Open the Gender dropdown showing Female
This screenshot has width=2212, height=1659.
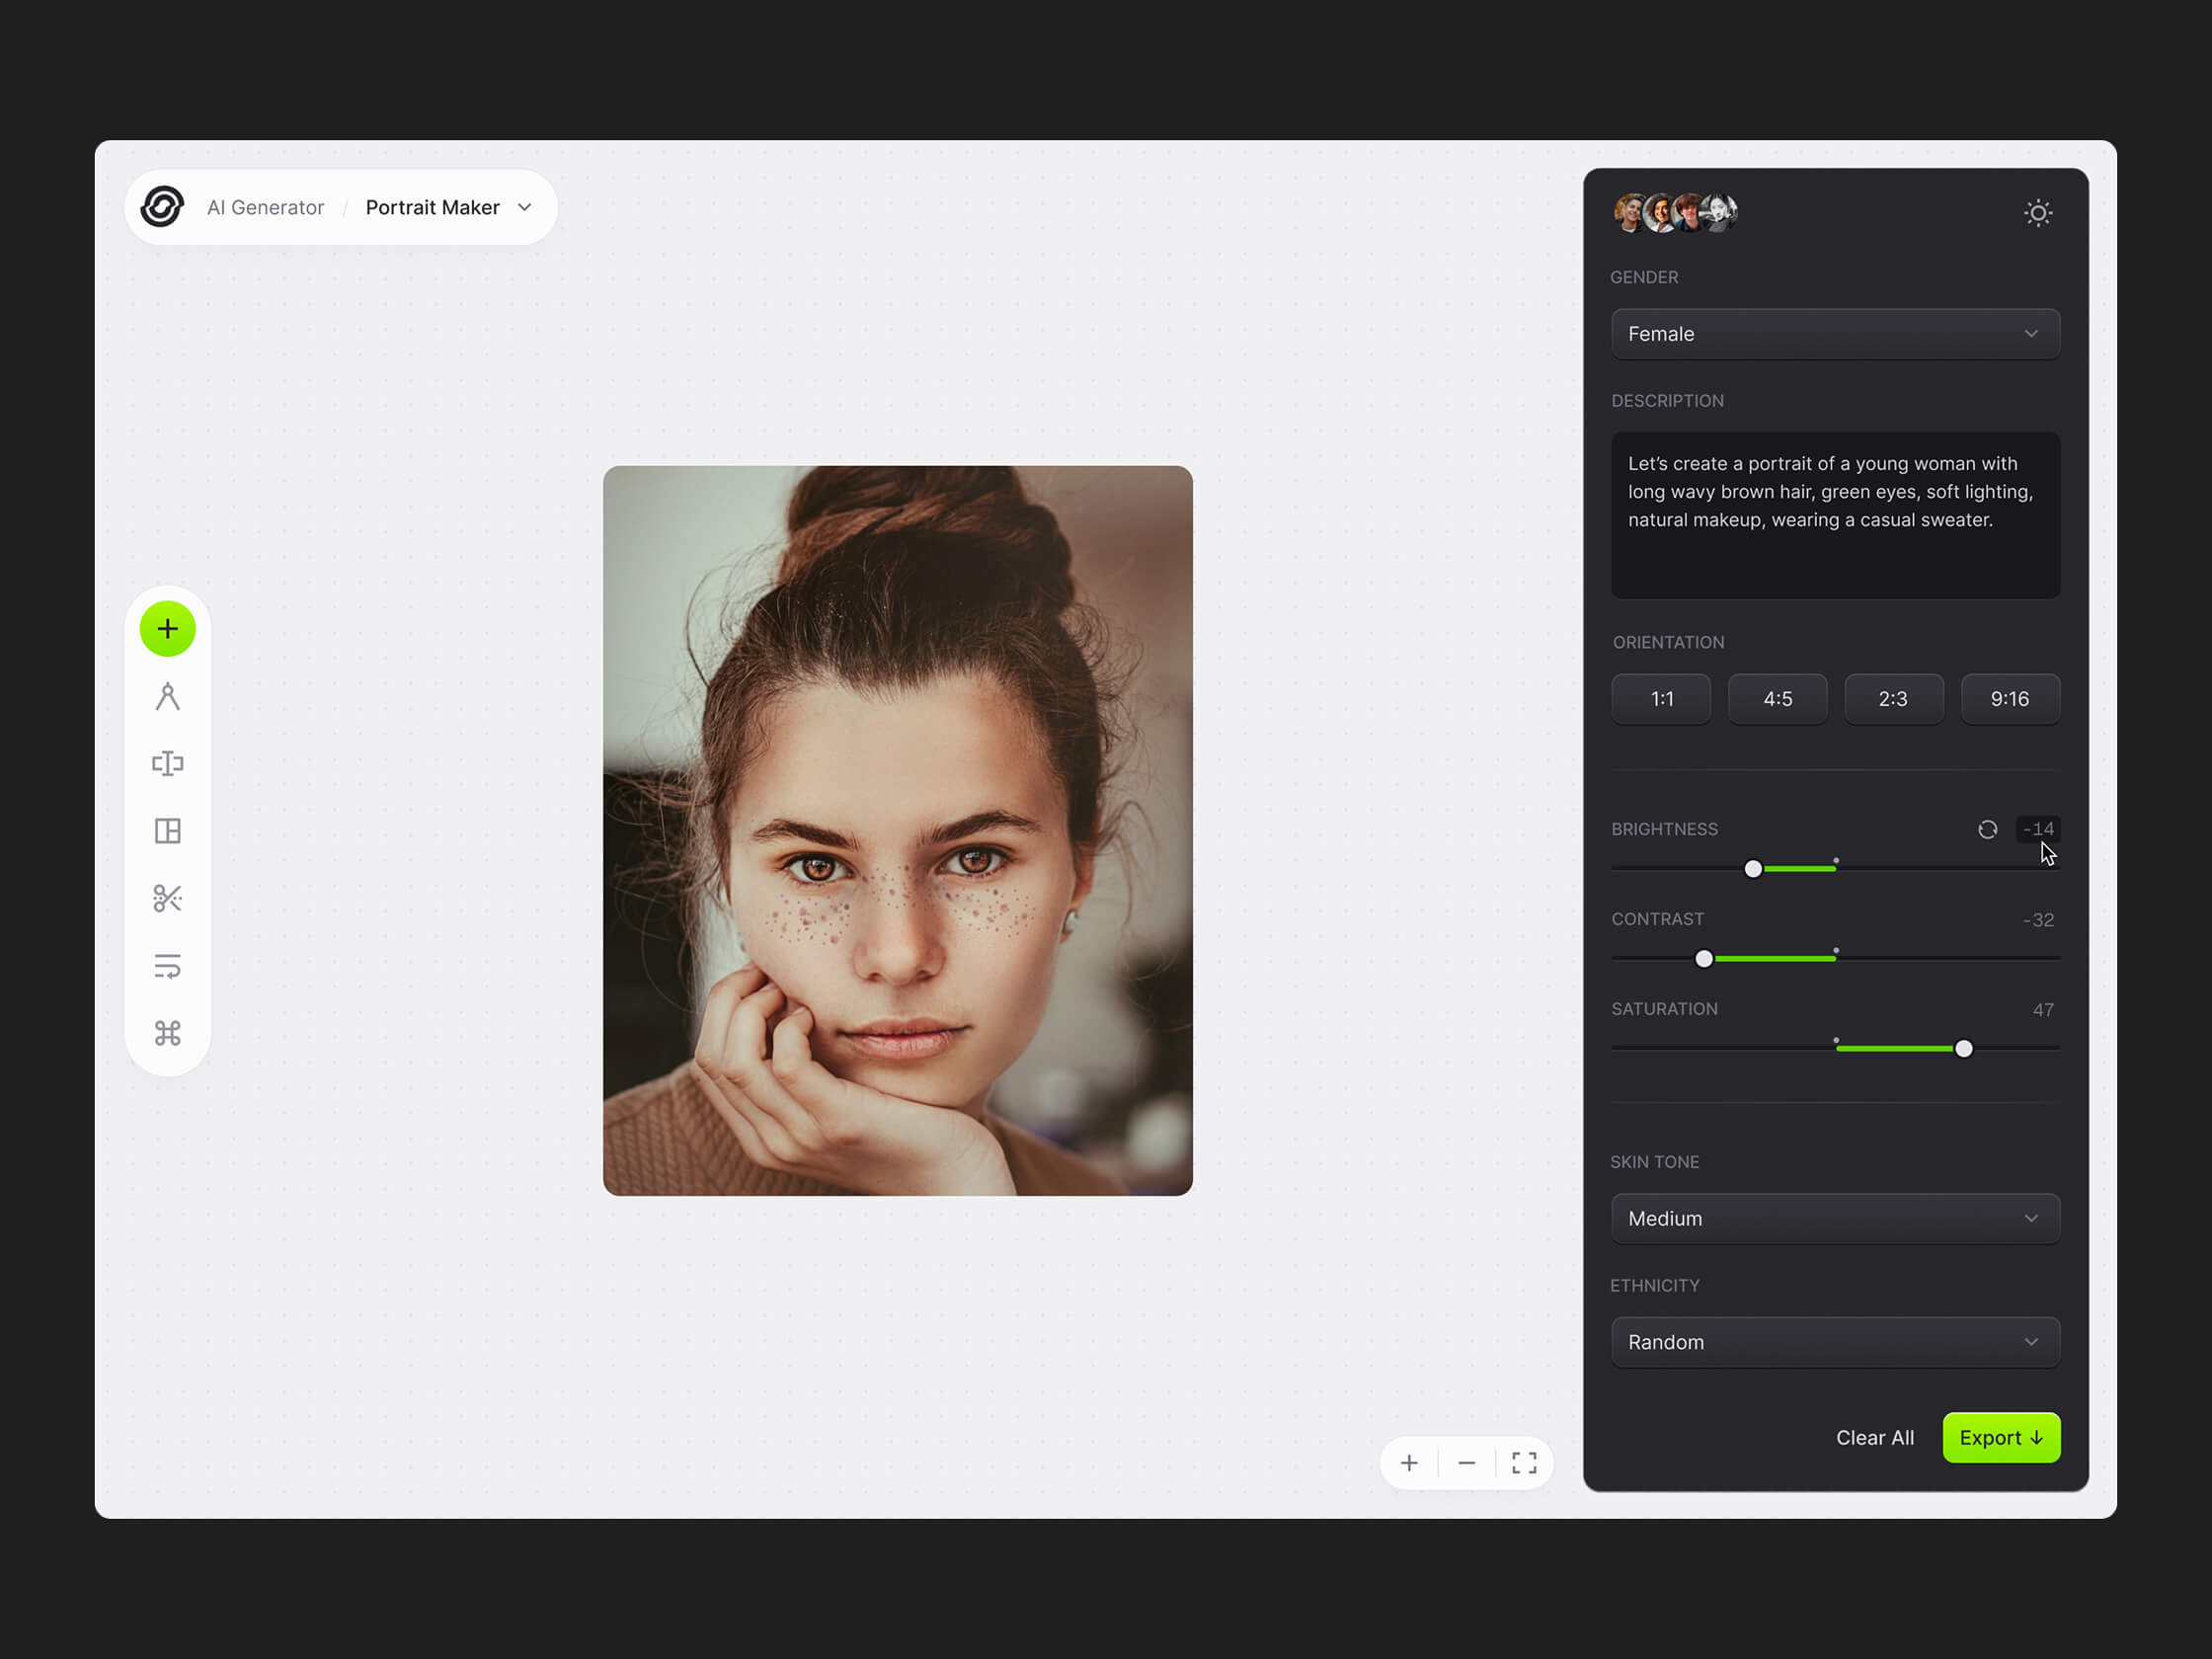coord(1835,334)
